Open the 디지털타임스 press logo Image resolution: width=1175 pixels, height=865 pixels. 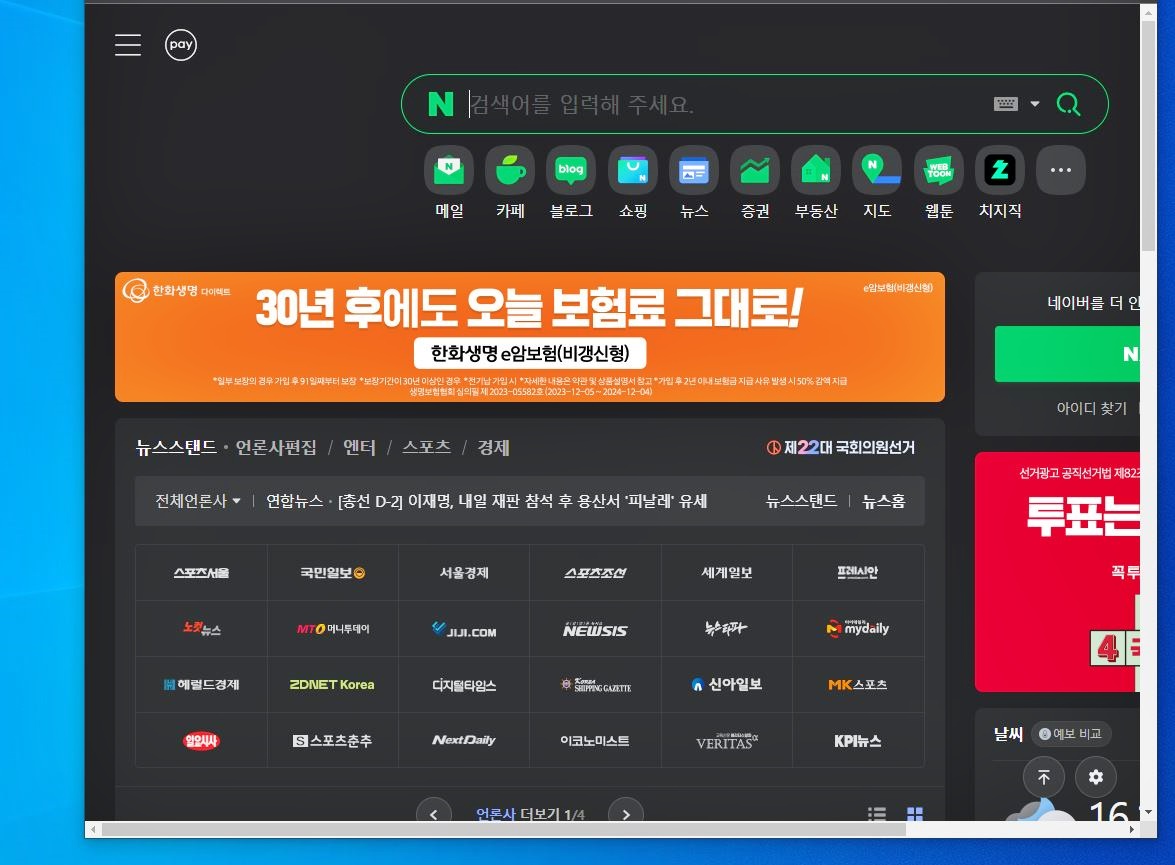click(464, 684)
